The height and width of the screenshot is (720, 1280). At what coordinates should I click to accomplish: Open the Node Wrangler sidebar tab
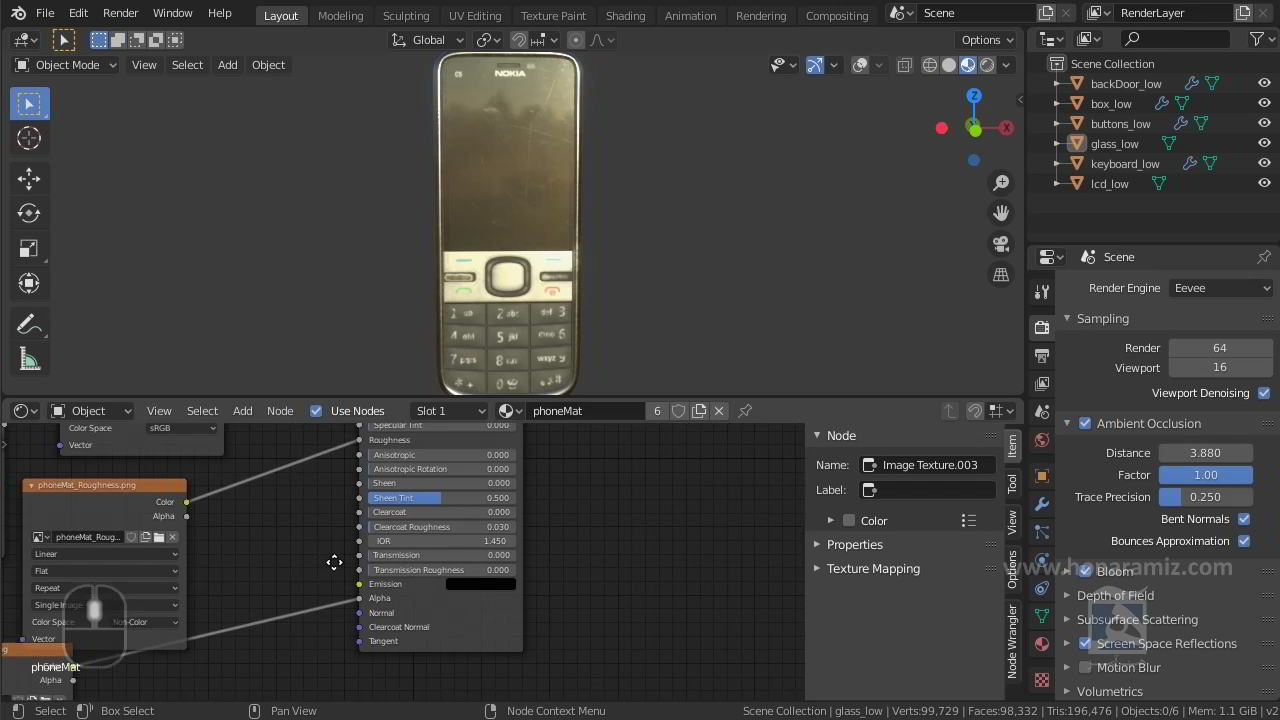coord(1012,642)
